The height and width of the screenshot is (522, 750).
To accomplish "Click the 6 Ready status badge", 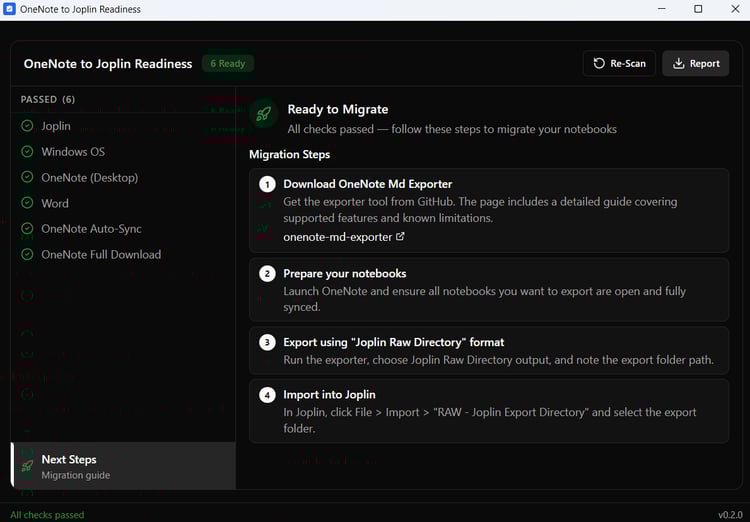I will (227, 63).
